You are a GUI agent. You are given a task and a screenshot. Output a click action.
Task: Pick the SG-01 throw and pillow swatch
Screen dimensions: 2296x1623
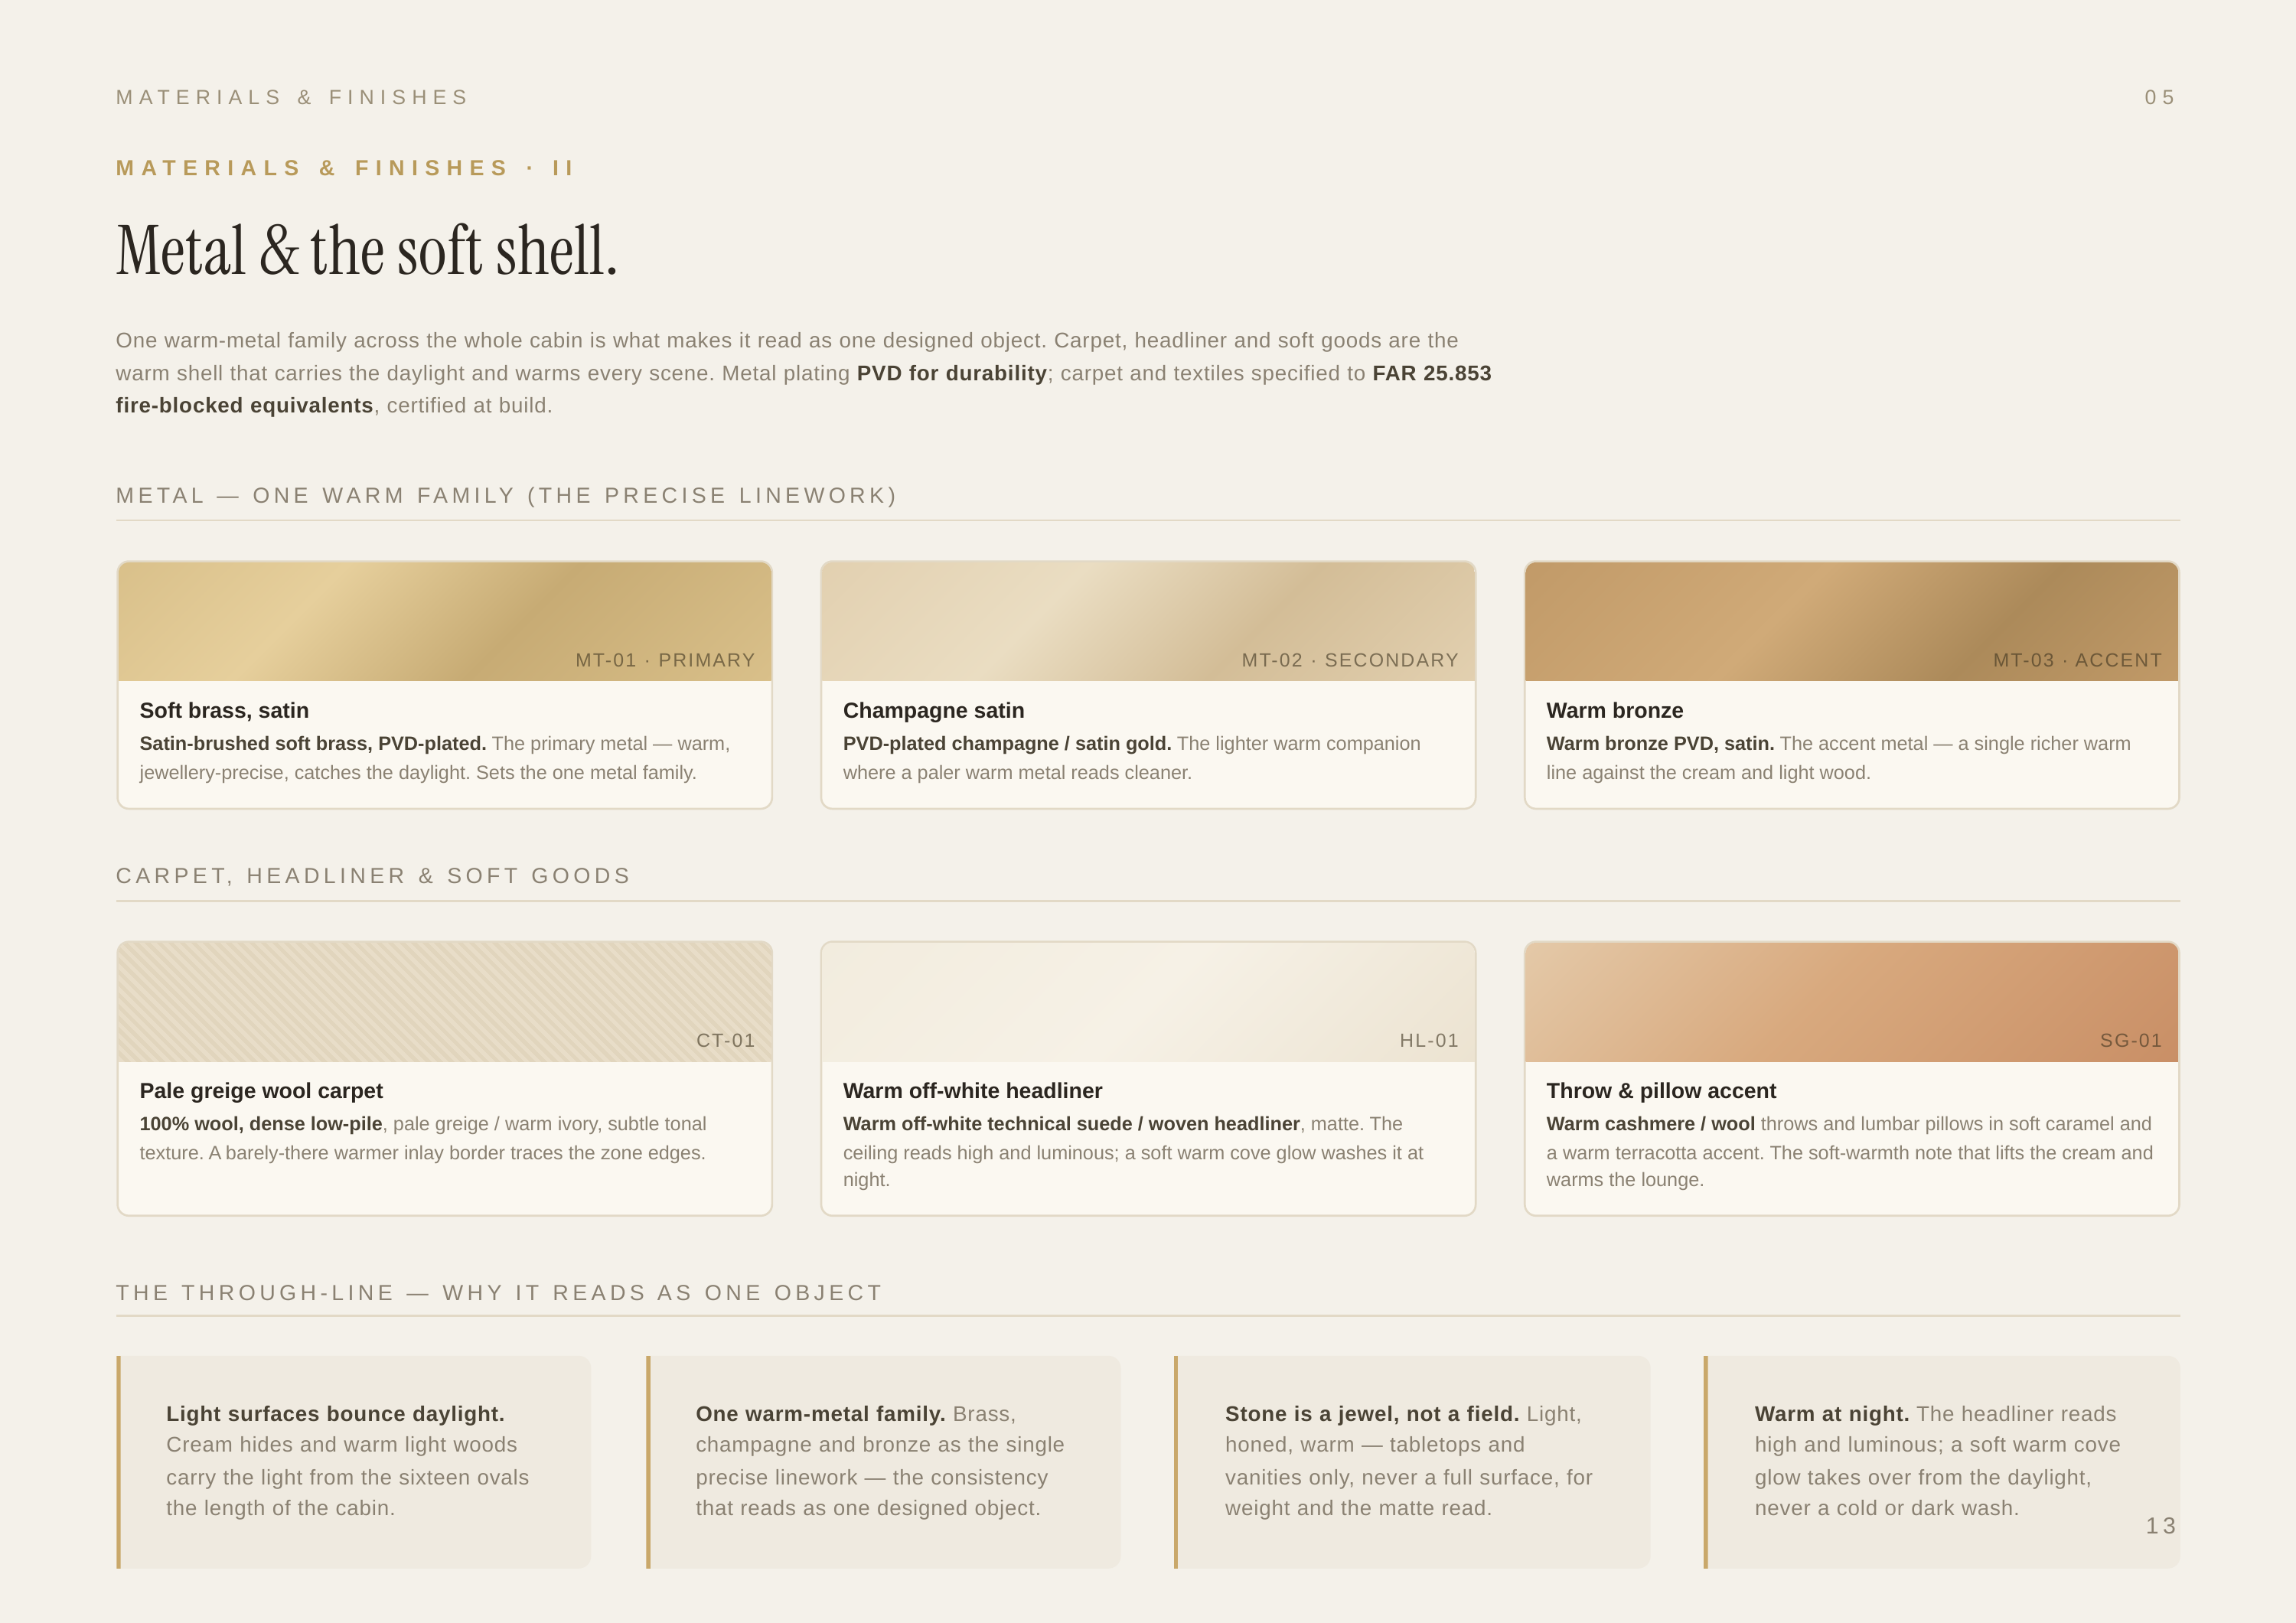point(1851,1002)
